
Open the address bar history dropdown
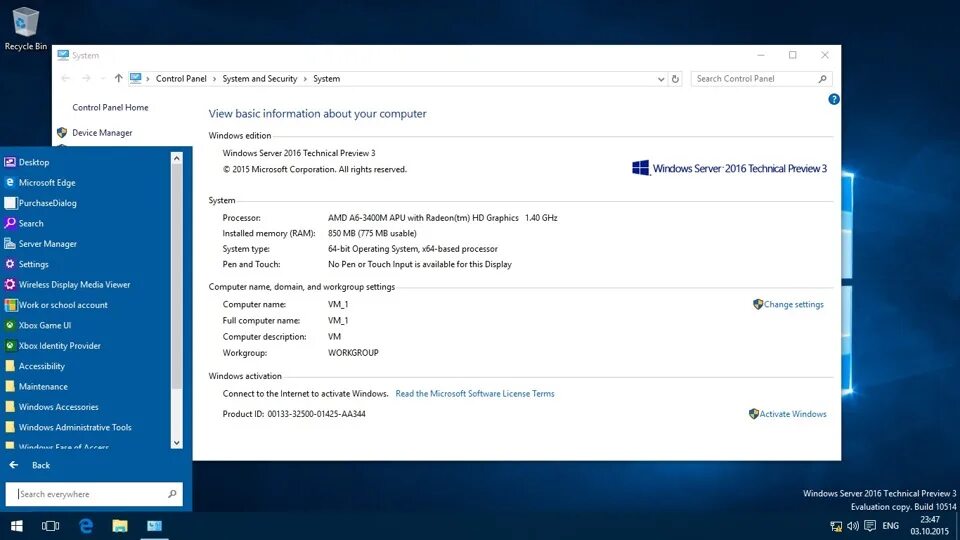[661, 79]
